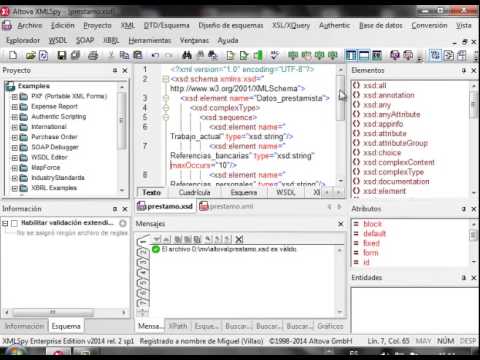This screenshot has width=480, height=360.
Task: Select message tab number 2
Action: click(x=143, y=253)
